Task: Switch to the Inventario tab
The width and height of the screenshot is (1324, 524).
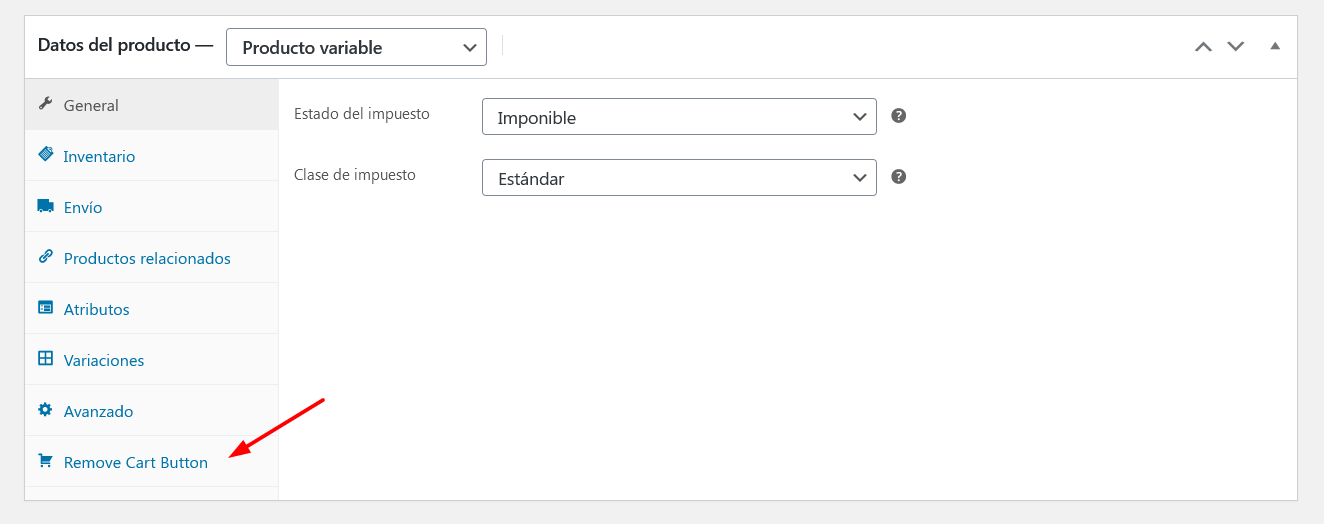Action: [x=152, y=156]
